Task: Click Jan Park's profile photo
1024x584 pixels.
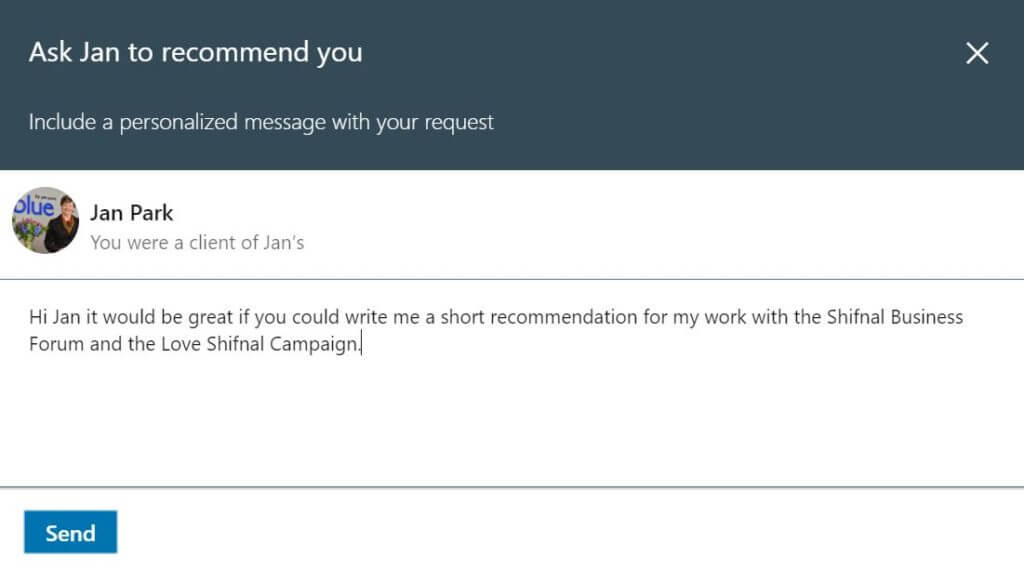Action: [45, 220]
